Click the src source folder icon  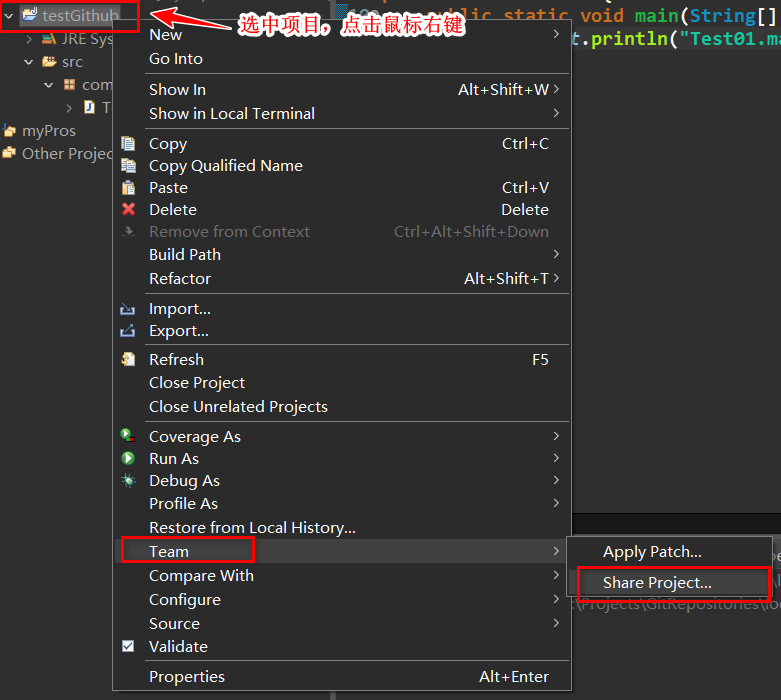49,61
